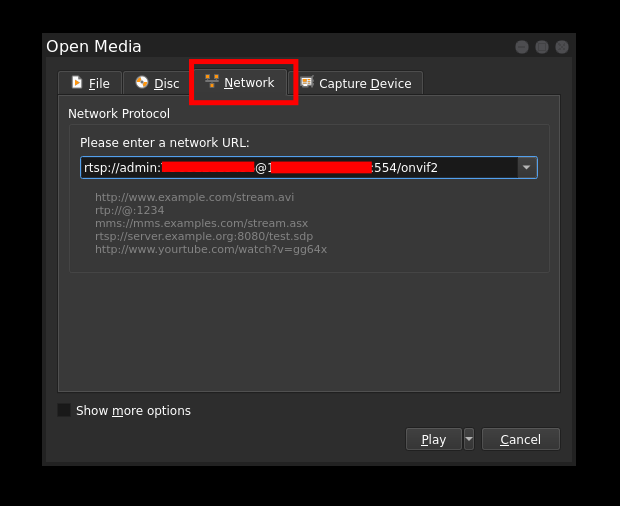Maximize the Open Media dialog
This screenshot has height=506, width=620.
pyautogui.click(x=542, y=47)
